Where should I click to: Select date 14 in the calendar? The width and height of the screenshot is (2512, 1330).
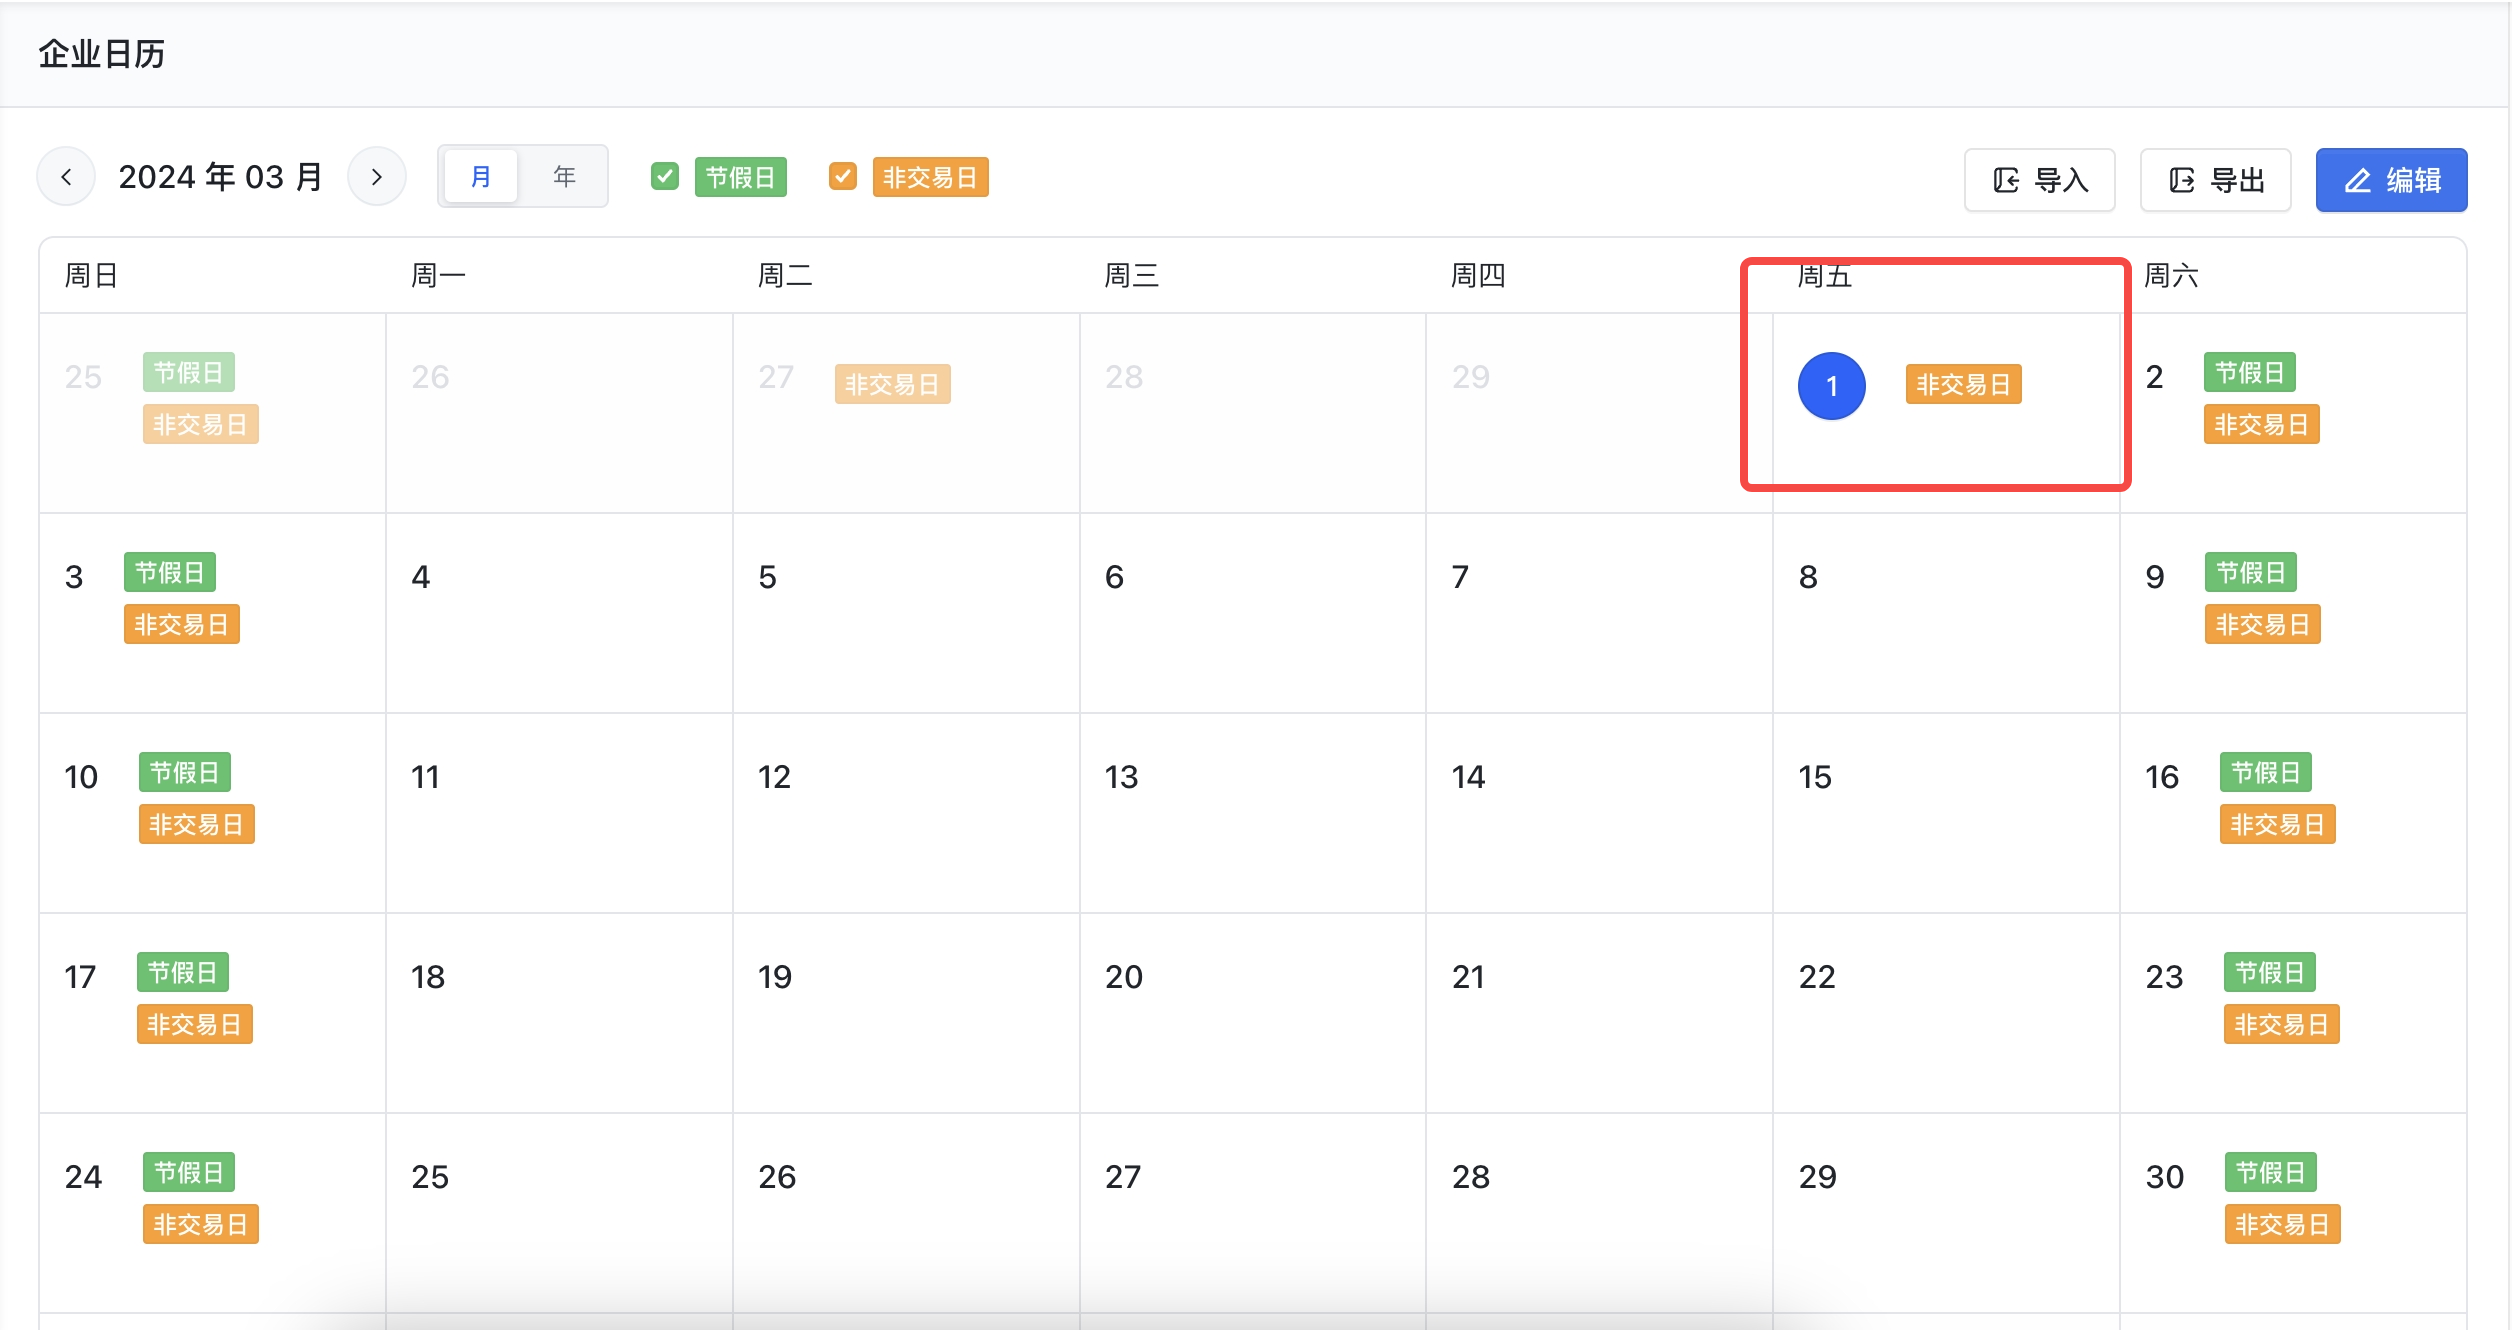pos(1468,777)
